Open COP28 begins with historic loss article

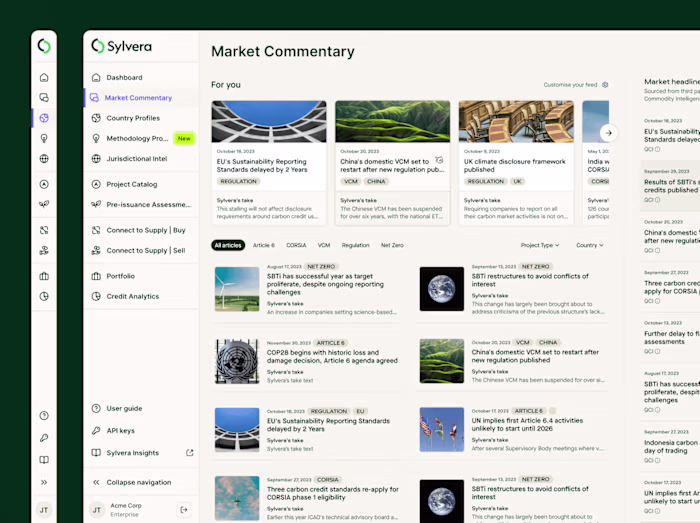(307, 361)
